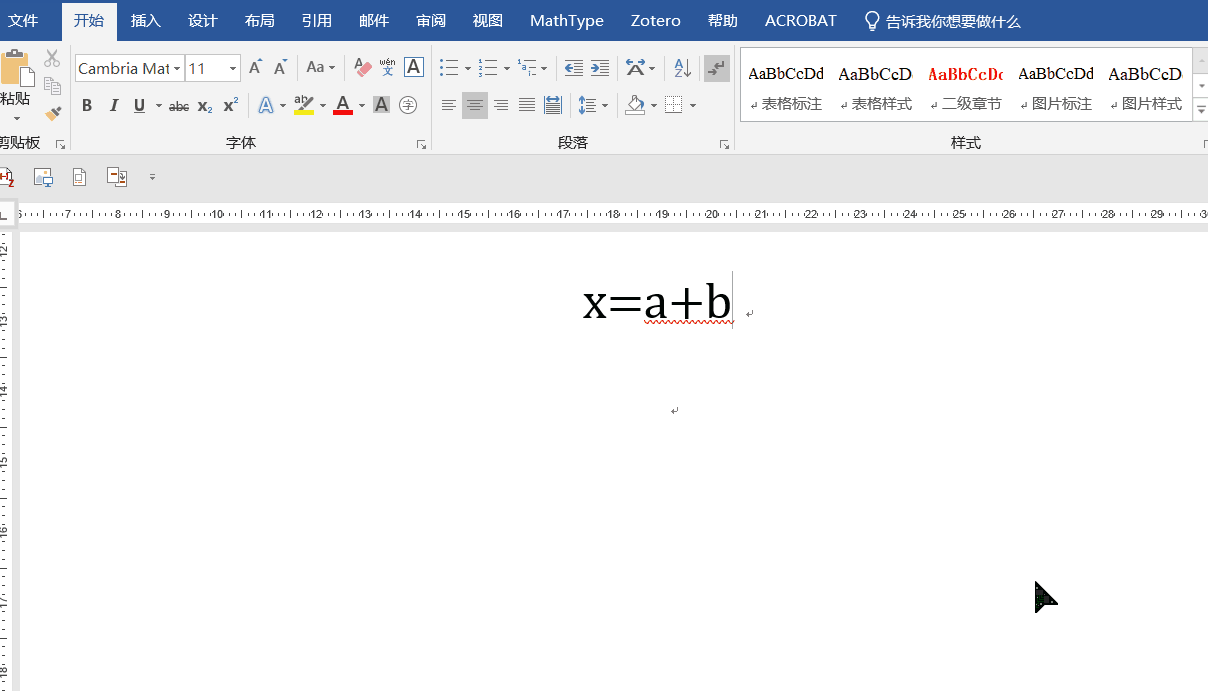Apply the 二级章节 style
Screen dimensions: 1208x691
(965, 86)
